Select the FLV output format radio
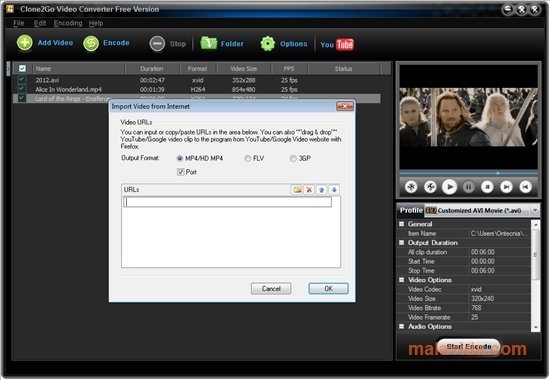This screenshot has height=380, width=550. click(x=248, y=158)
